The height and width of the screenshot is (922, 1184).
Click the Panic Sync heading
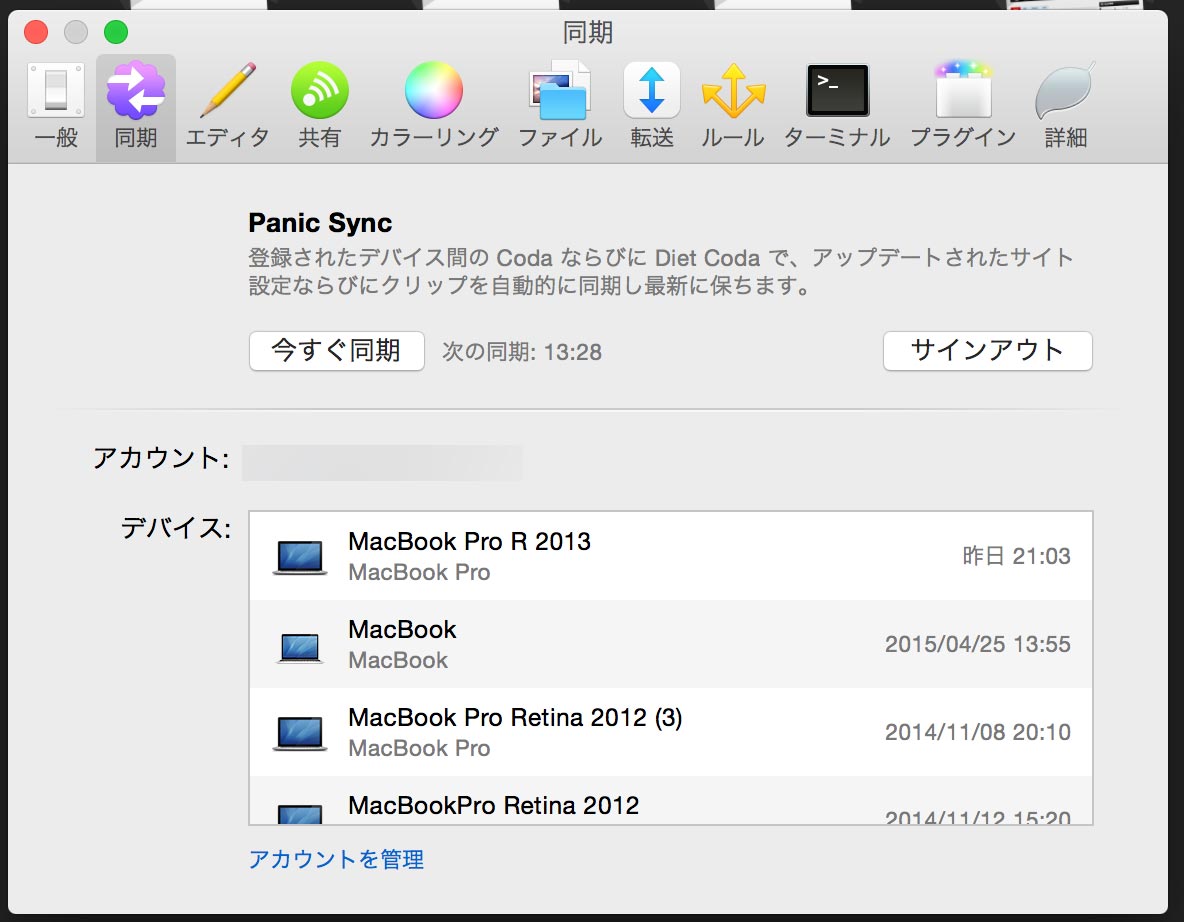point(320,223)
